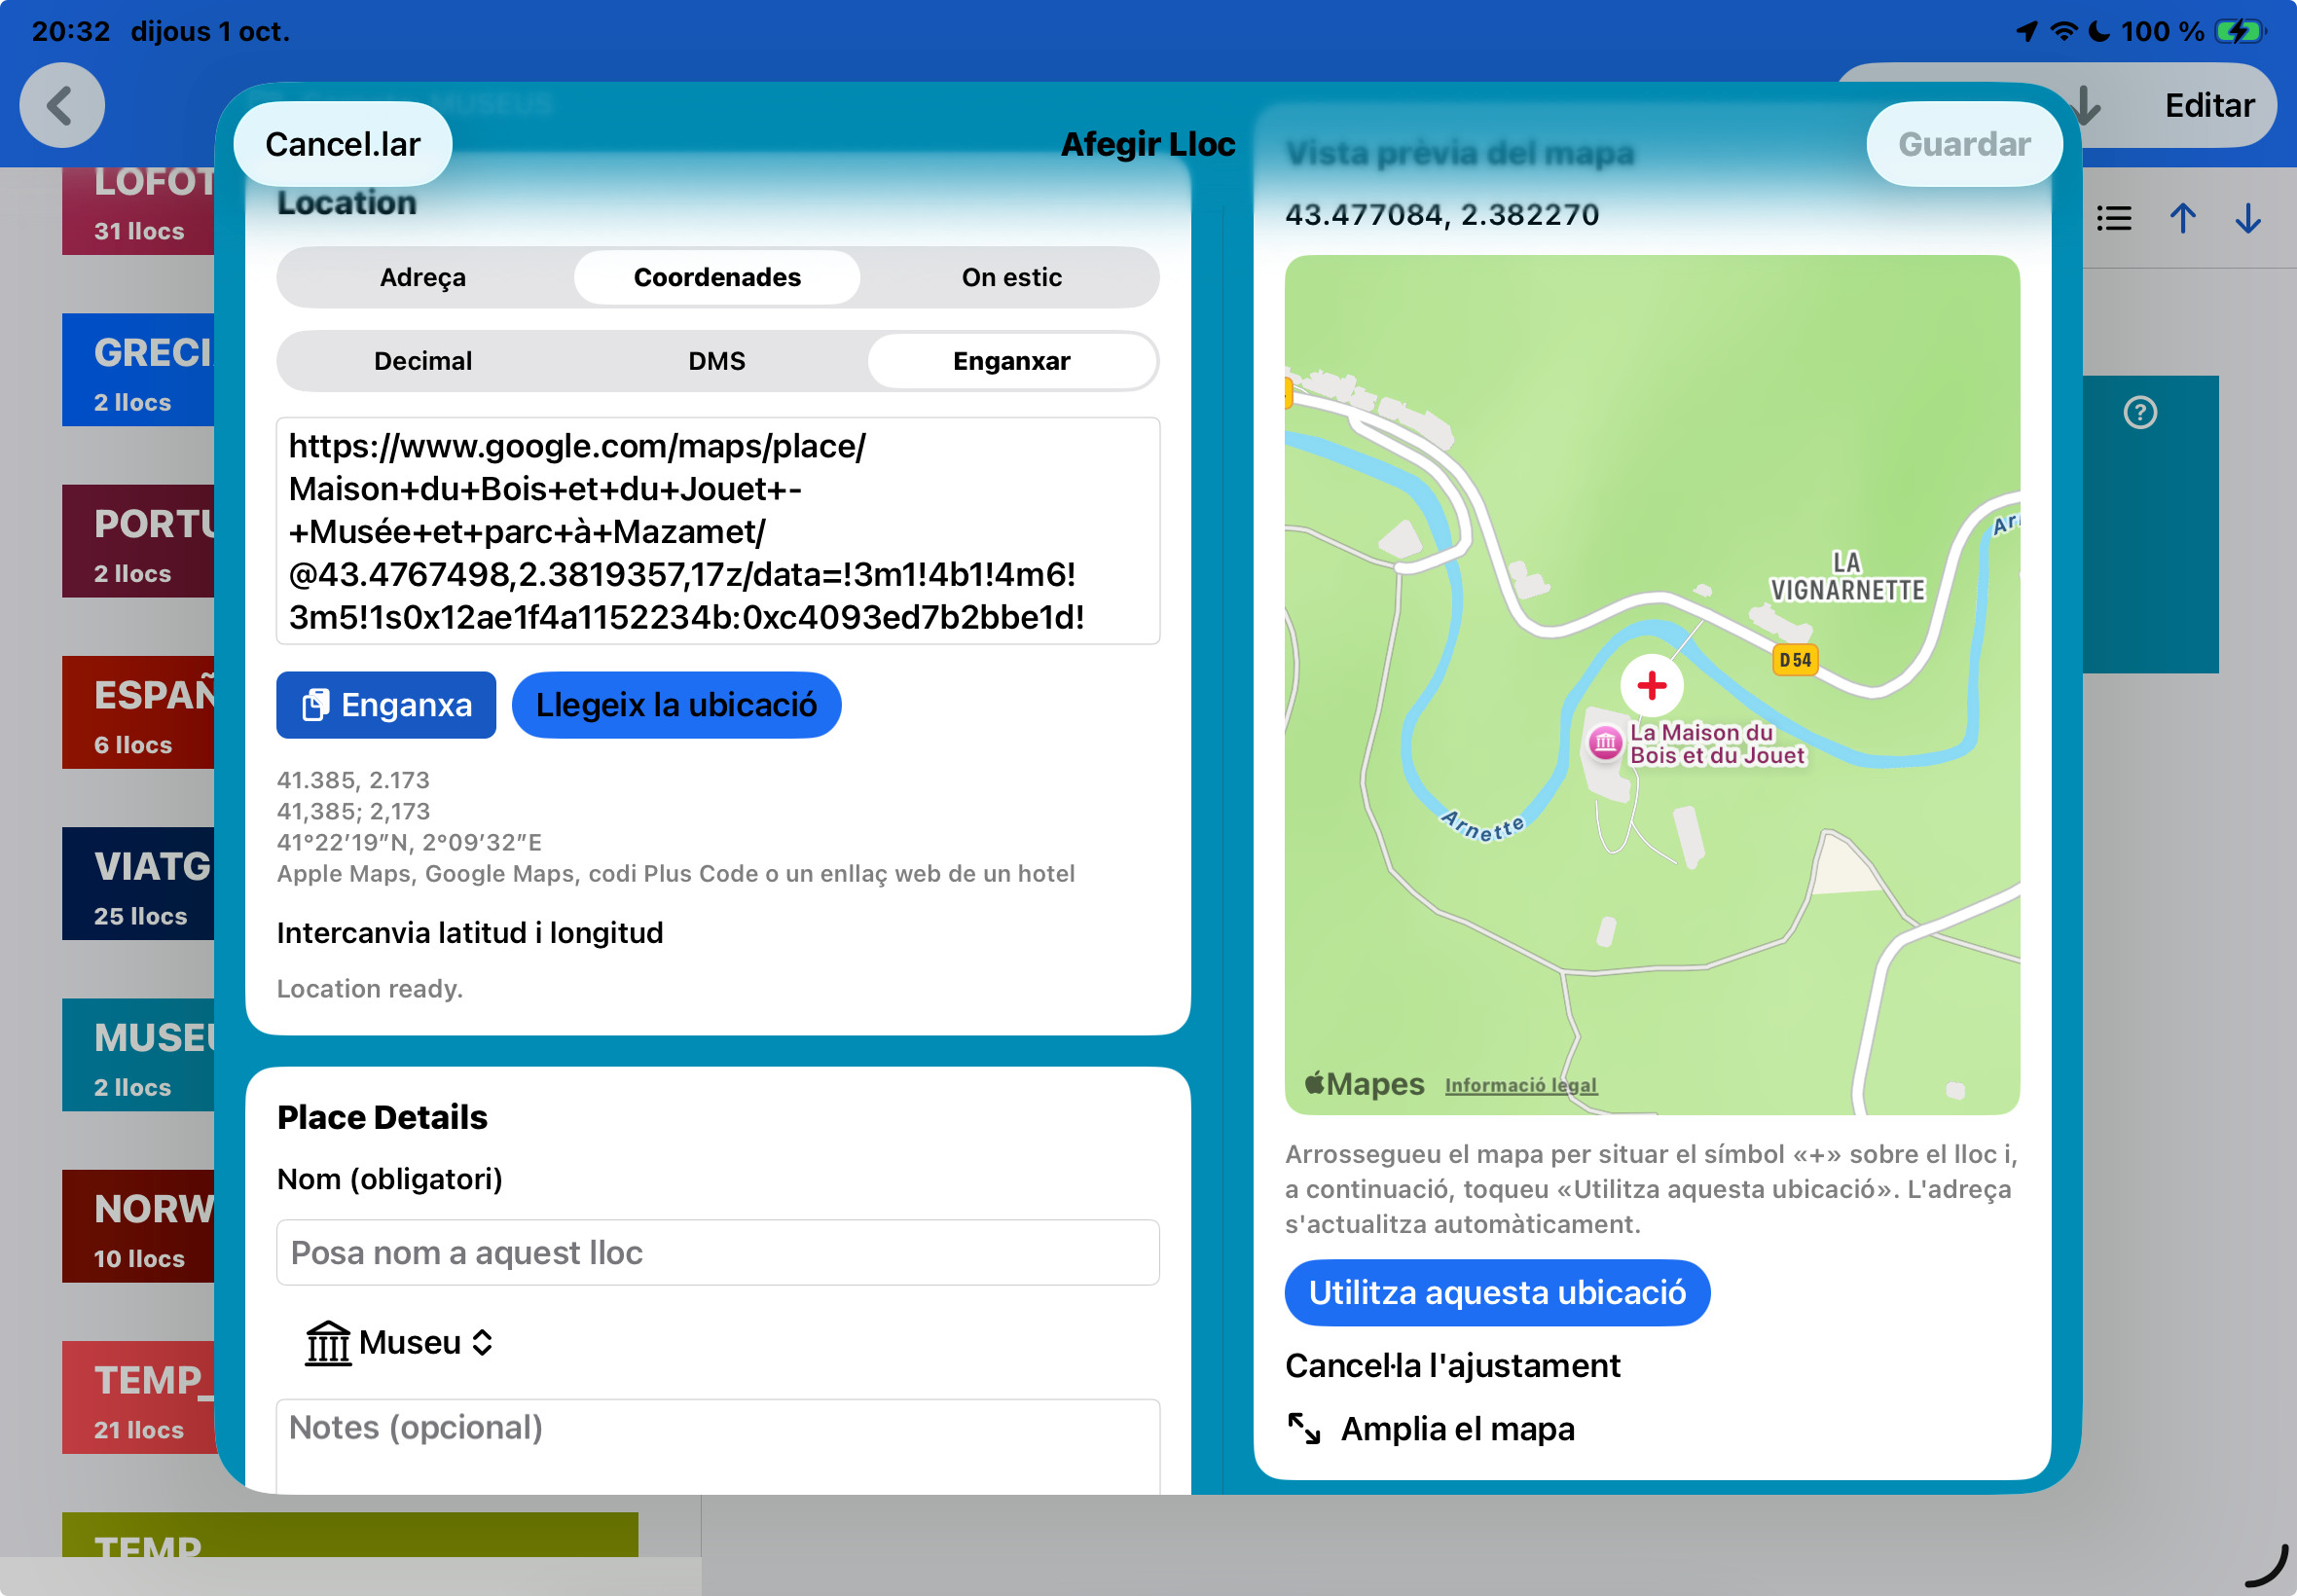2297x1596 pixels.
Task: Open the list view icon
Action: coord(2114,218)
